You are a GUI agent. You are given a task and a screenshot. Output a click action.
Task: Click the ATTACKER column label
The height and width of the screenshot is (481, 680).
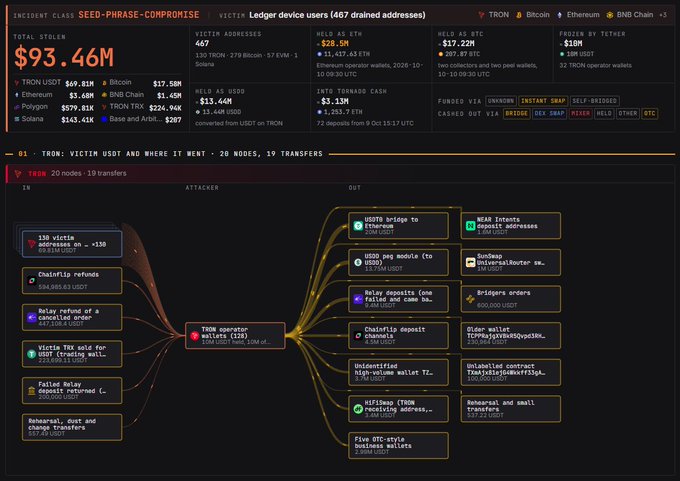pos(202,188)
